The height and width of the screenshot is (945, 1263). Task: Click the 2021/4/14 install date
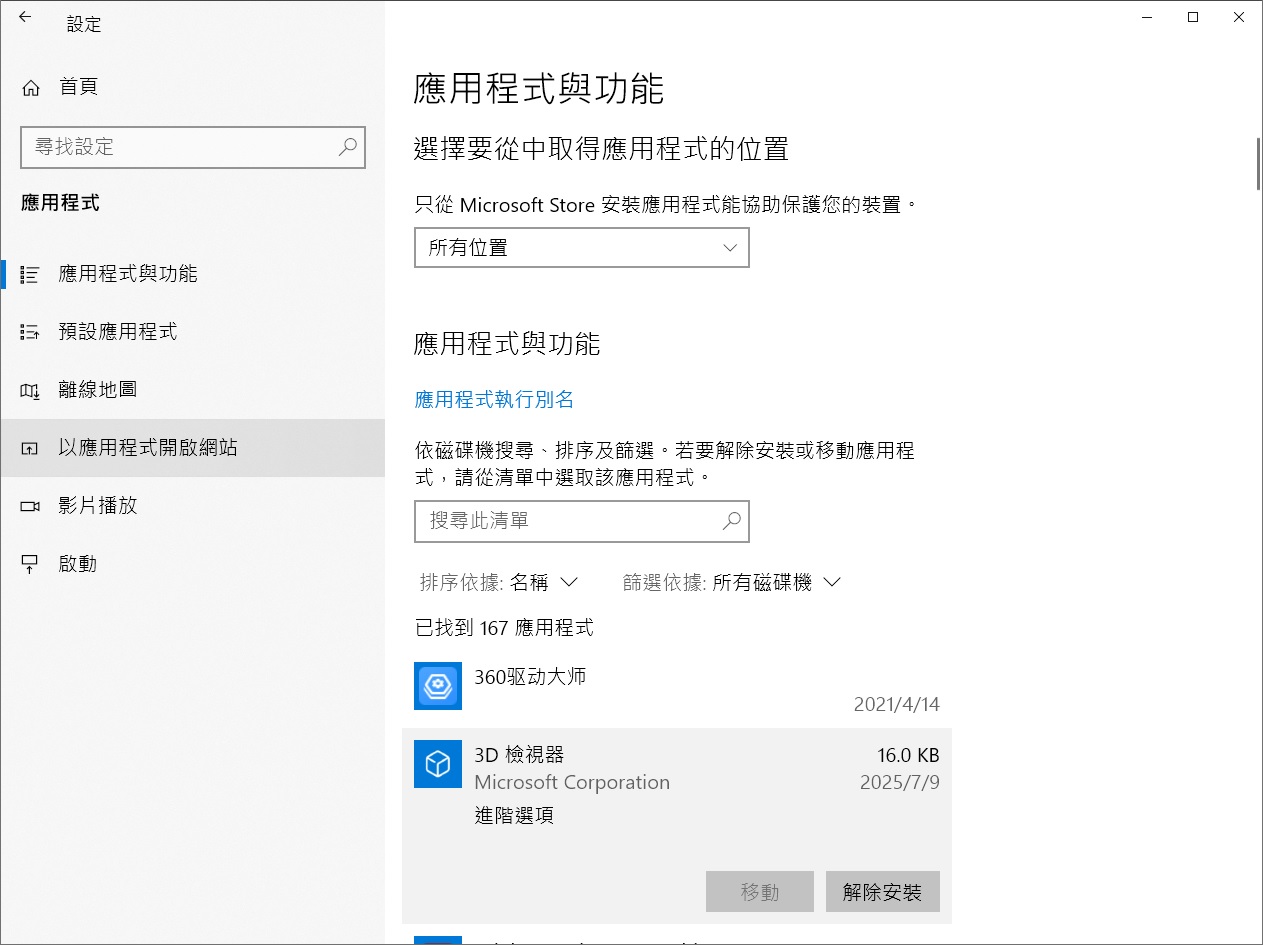pyautogui.click(x=896, y=705)
